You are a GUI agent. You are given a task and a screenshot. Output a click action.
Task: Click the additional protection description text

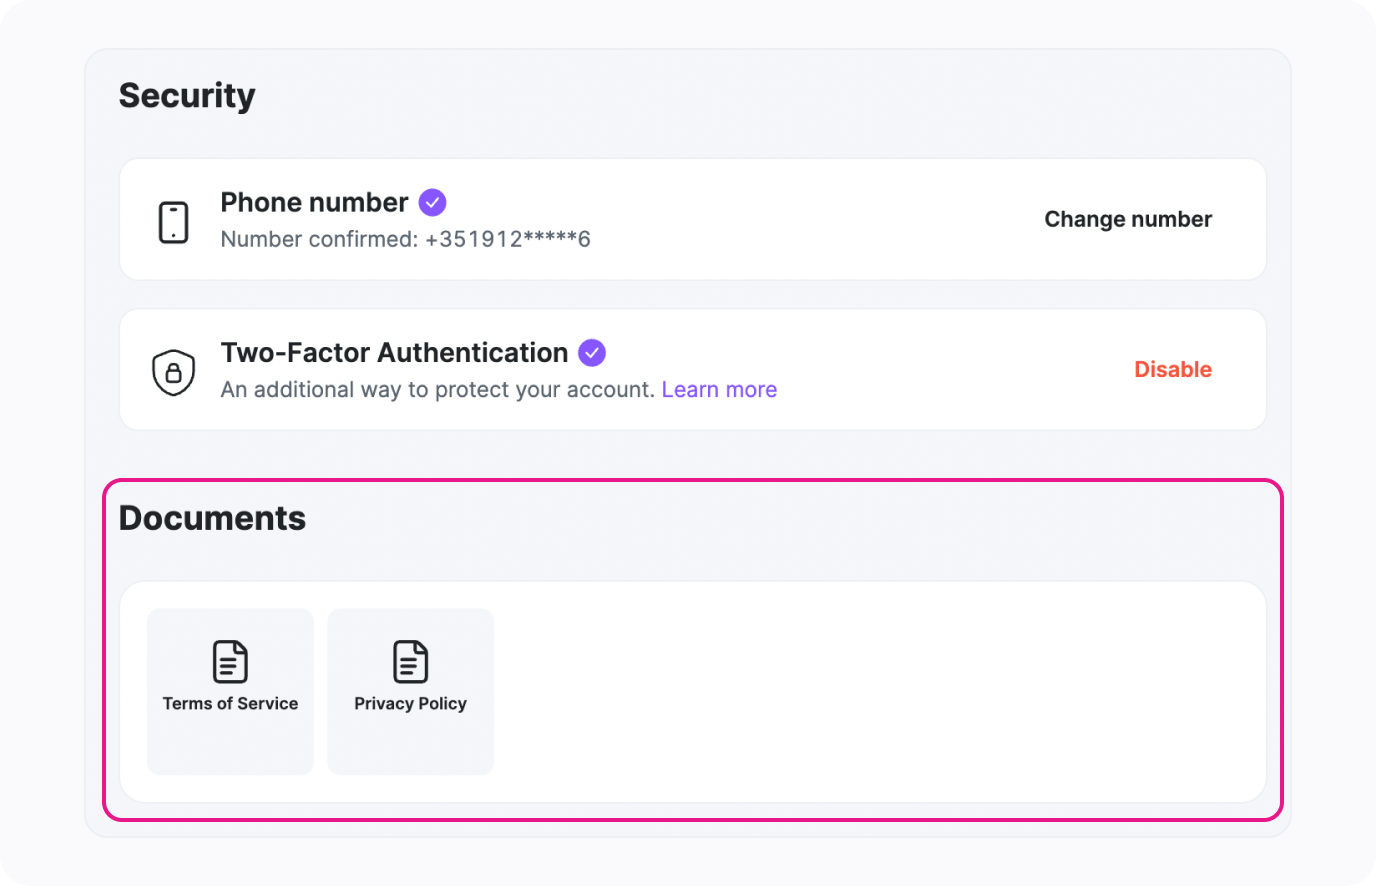(x=437, y=390)
